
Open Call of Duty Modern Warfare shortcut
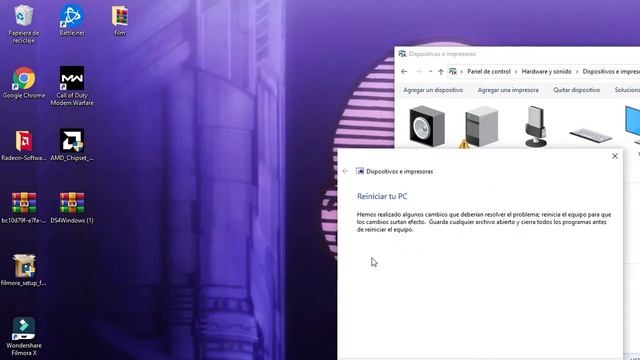72,86
